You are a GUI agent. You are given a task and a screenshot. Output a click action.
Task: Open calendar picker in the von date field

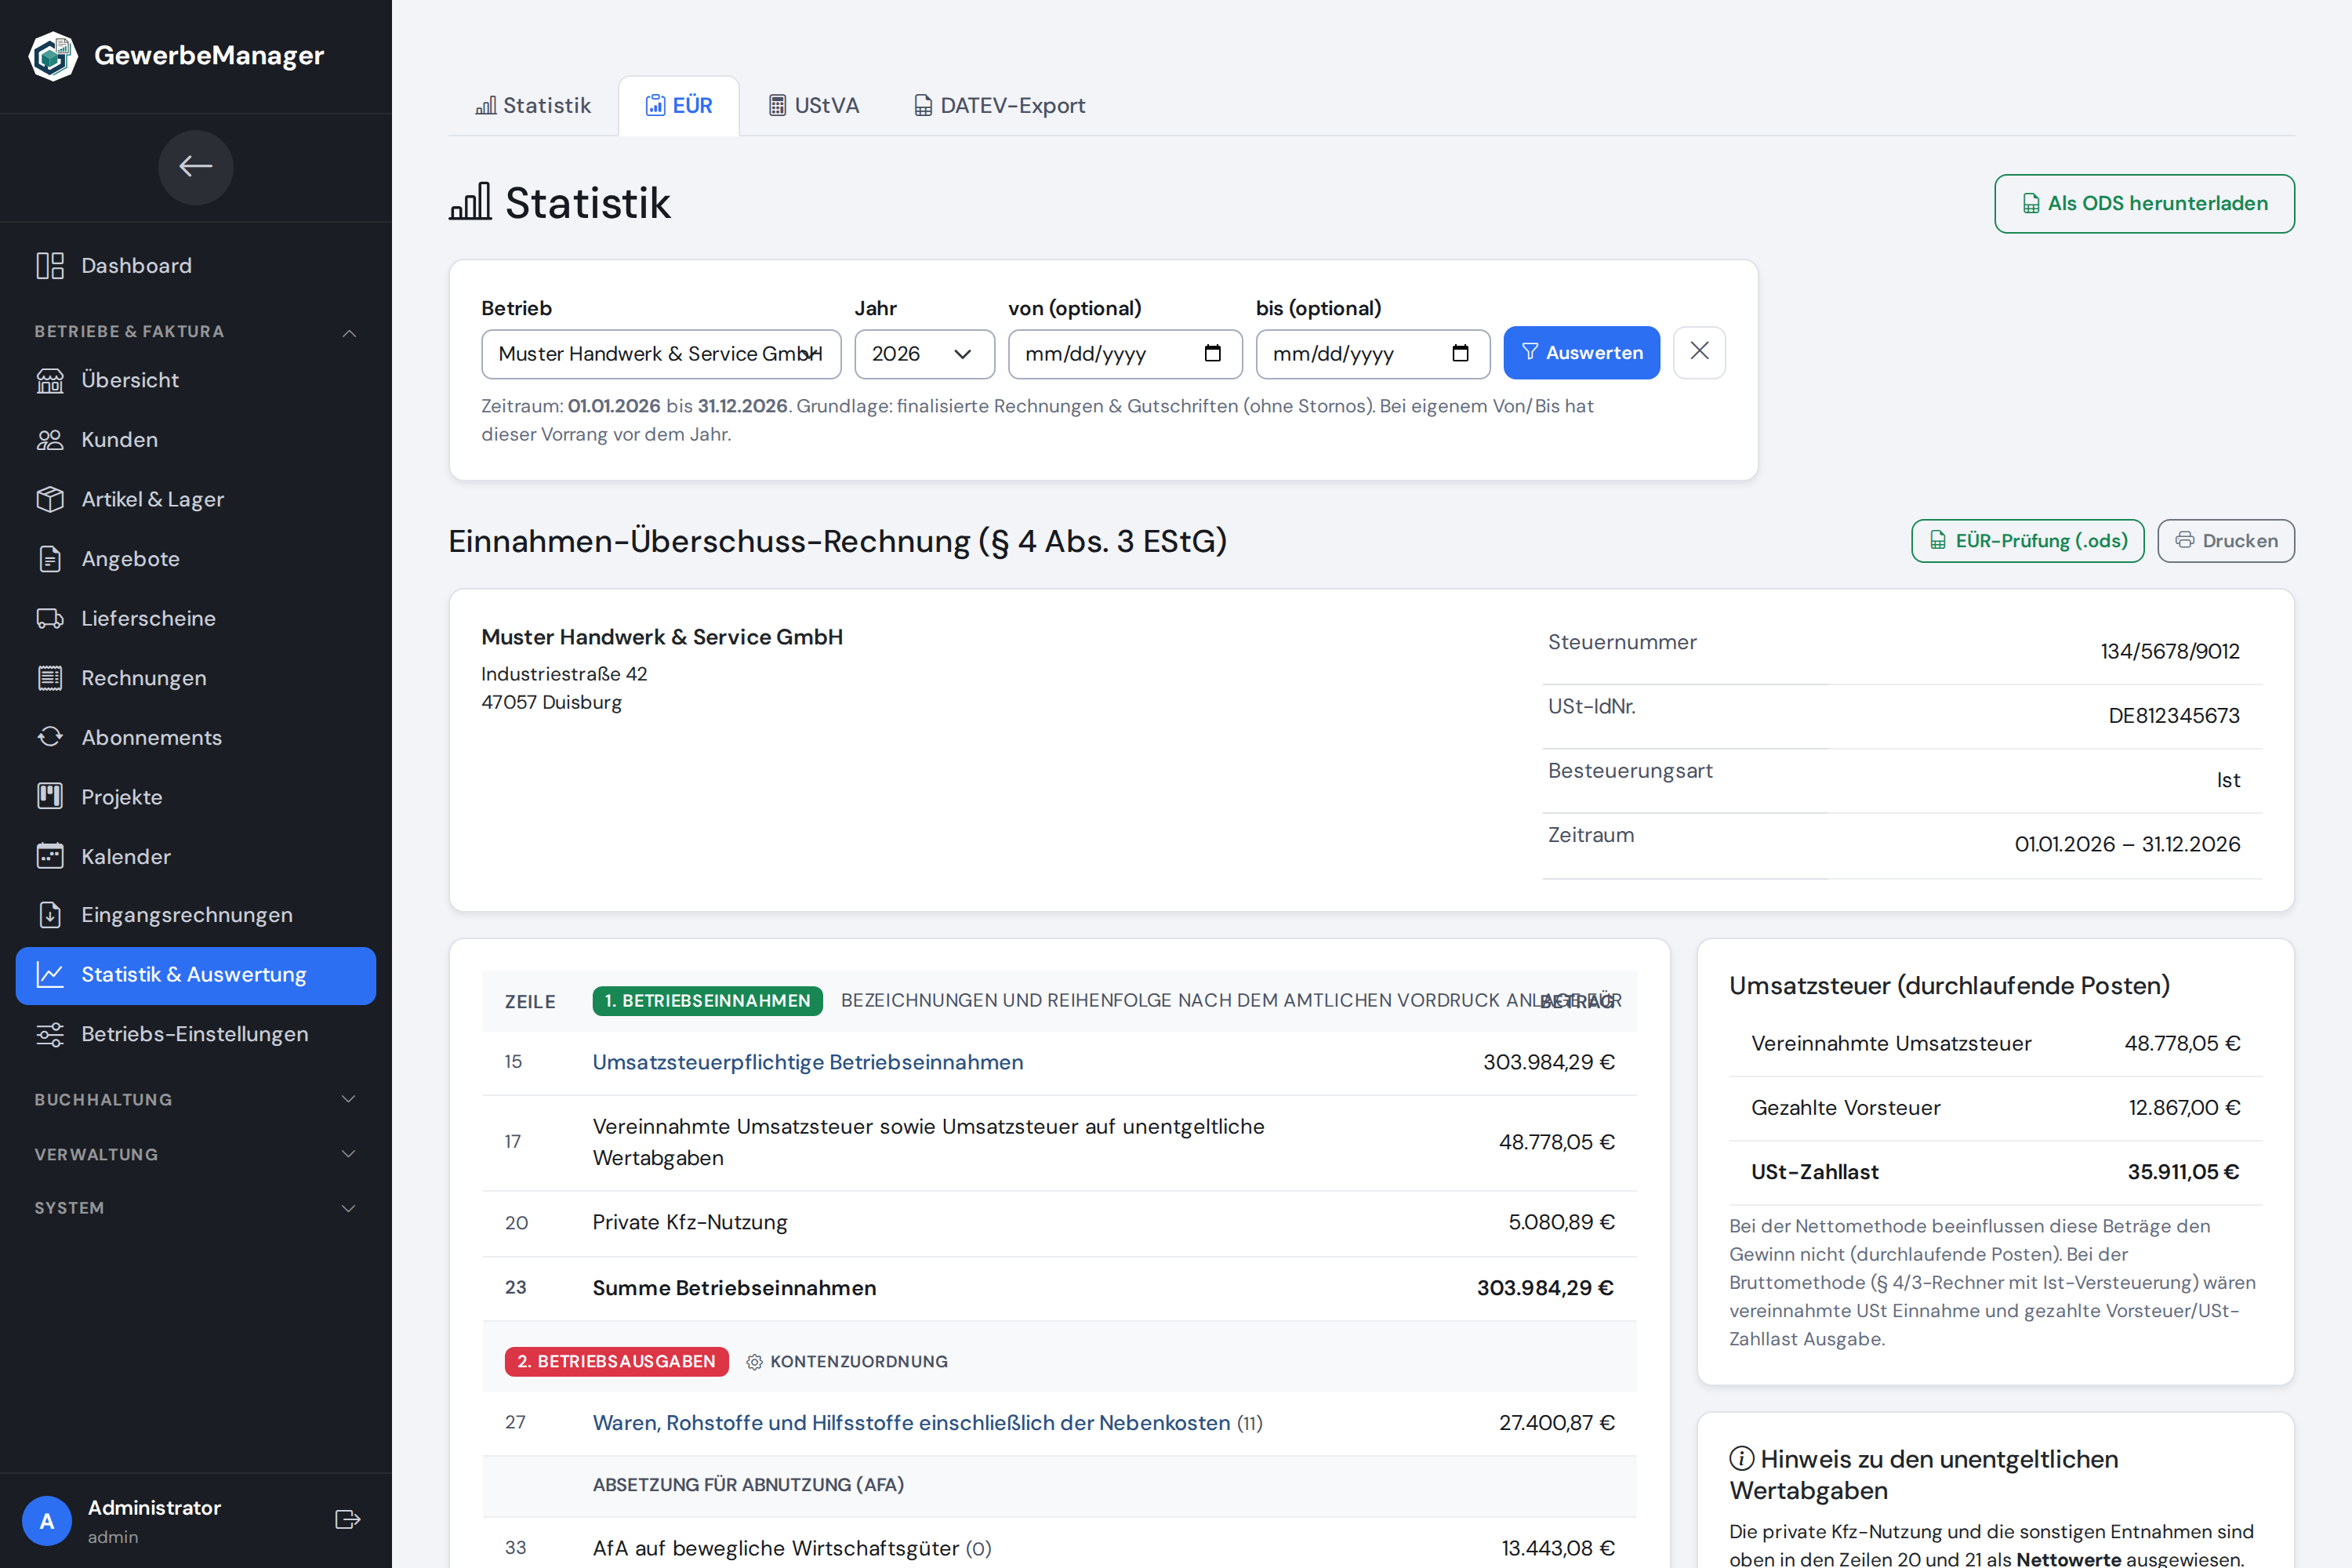(1213, 353)
